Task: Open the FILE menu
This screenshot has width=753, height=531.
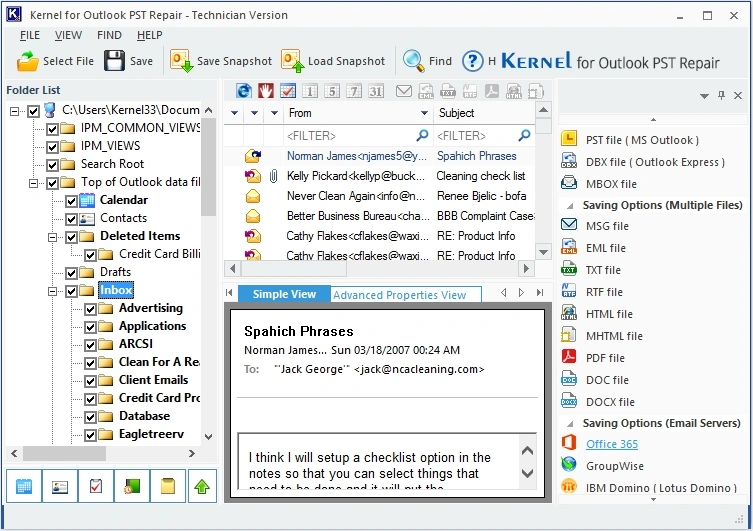Action: (x=30, y=35)
